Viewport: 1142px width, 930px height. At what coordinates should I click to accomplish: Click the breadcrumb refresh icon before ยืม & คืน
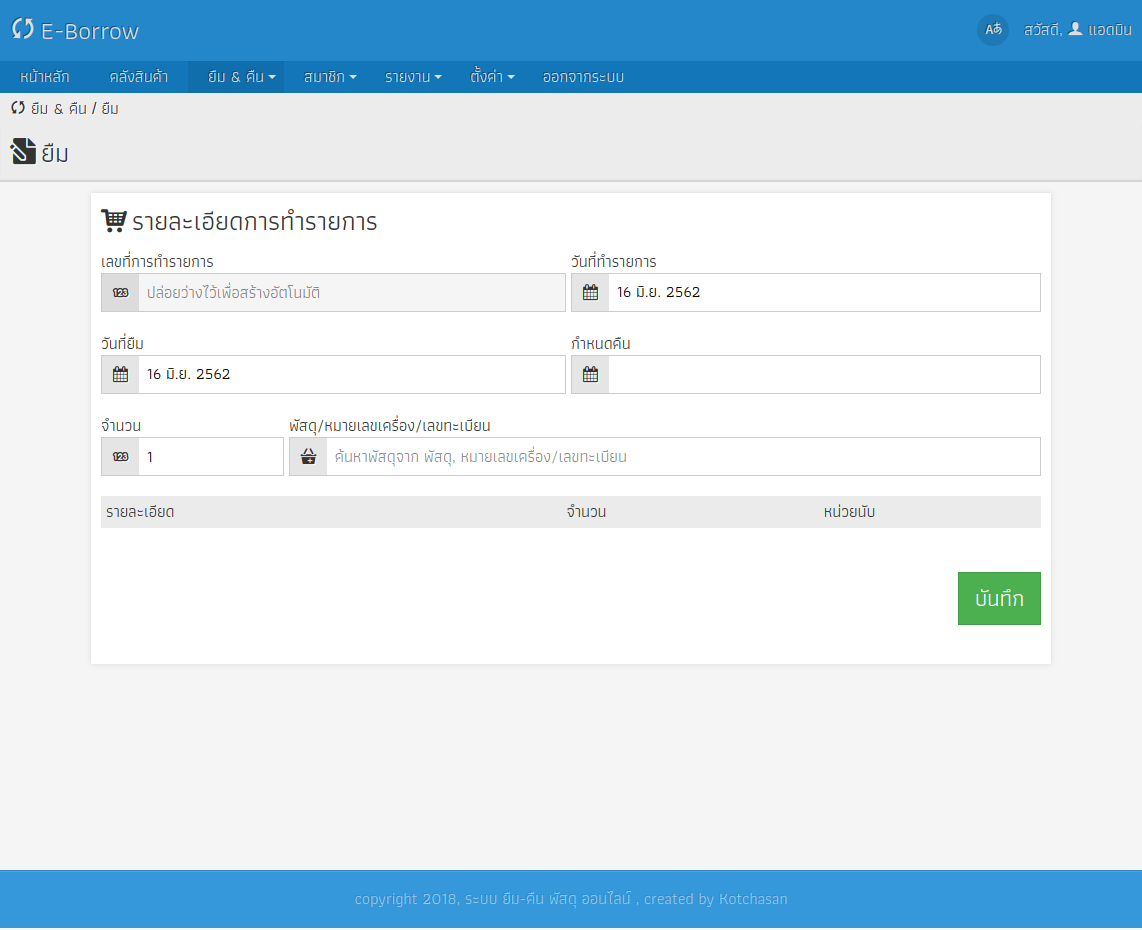[18, 108]
